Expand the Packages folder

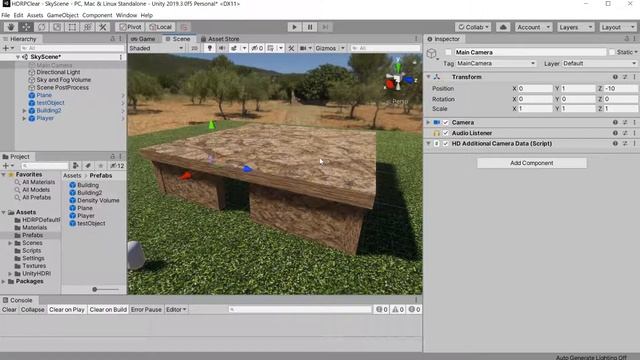[4, 282]
